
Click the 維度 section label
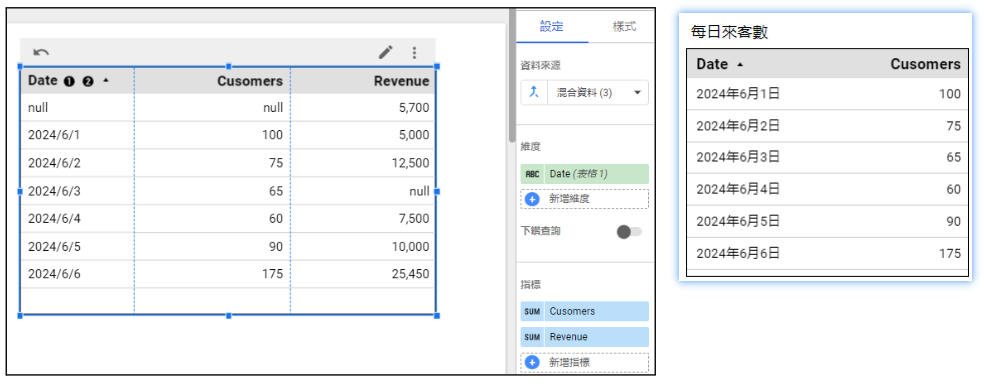click(x=530, y=147)
